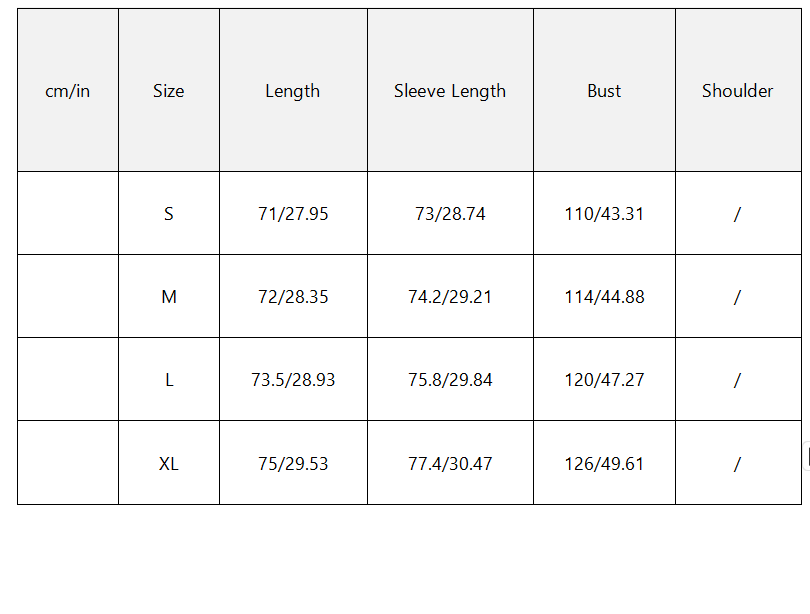Viewport: 810px width, 614px height.
Task: Select the 126/49.61 bust cell
Action: (604, 464)
